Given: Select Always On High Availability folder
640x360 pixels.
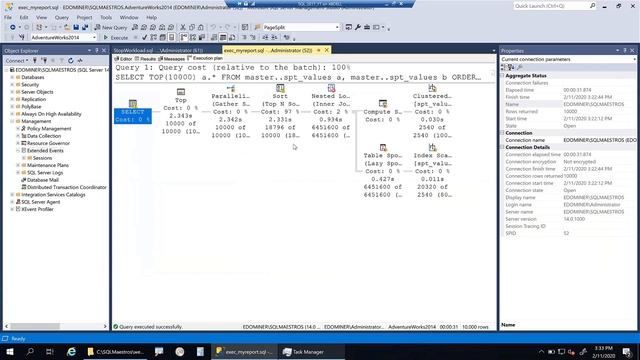Looking at the screenshot, I should [51, 114].
